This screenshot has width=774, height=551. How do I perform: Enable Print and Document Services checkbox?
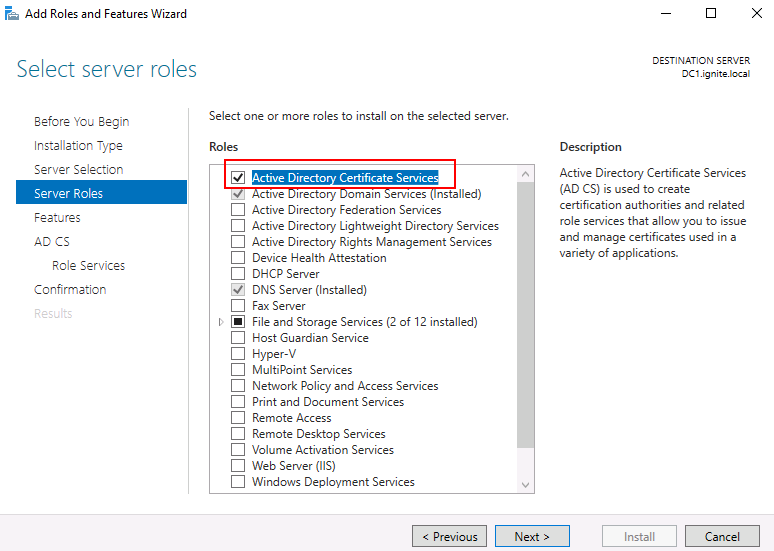coord(238,401)
